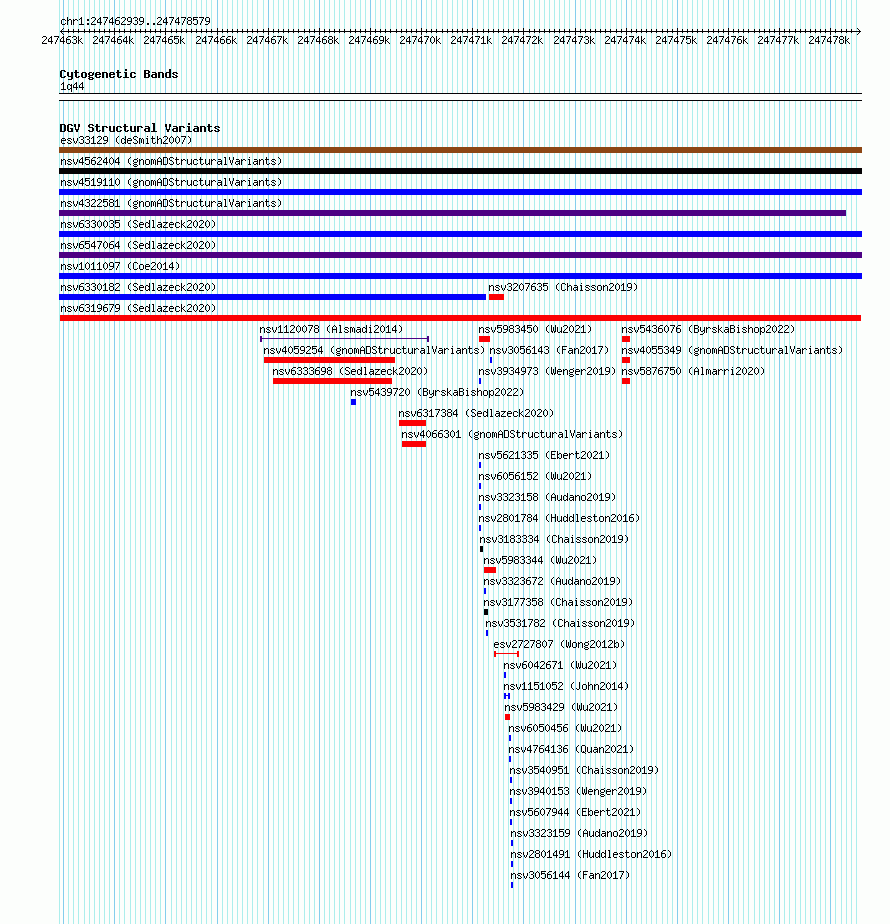Click the black nsv4562404 variant bar

coord(460,171)
